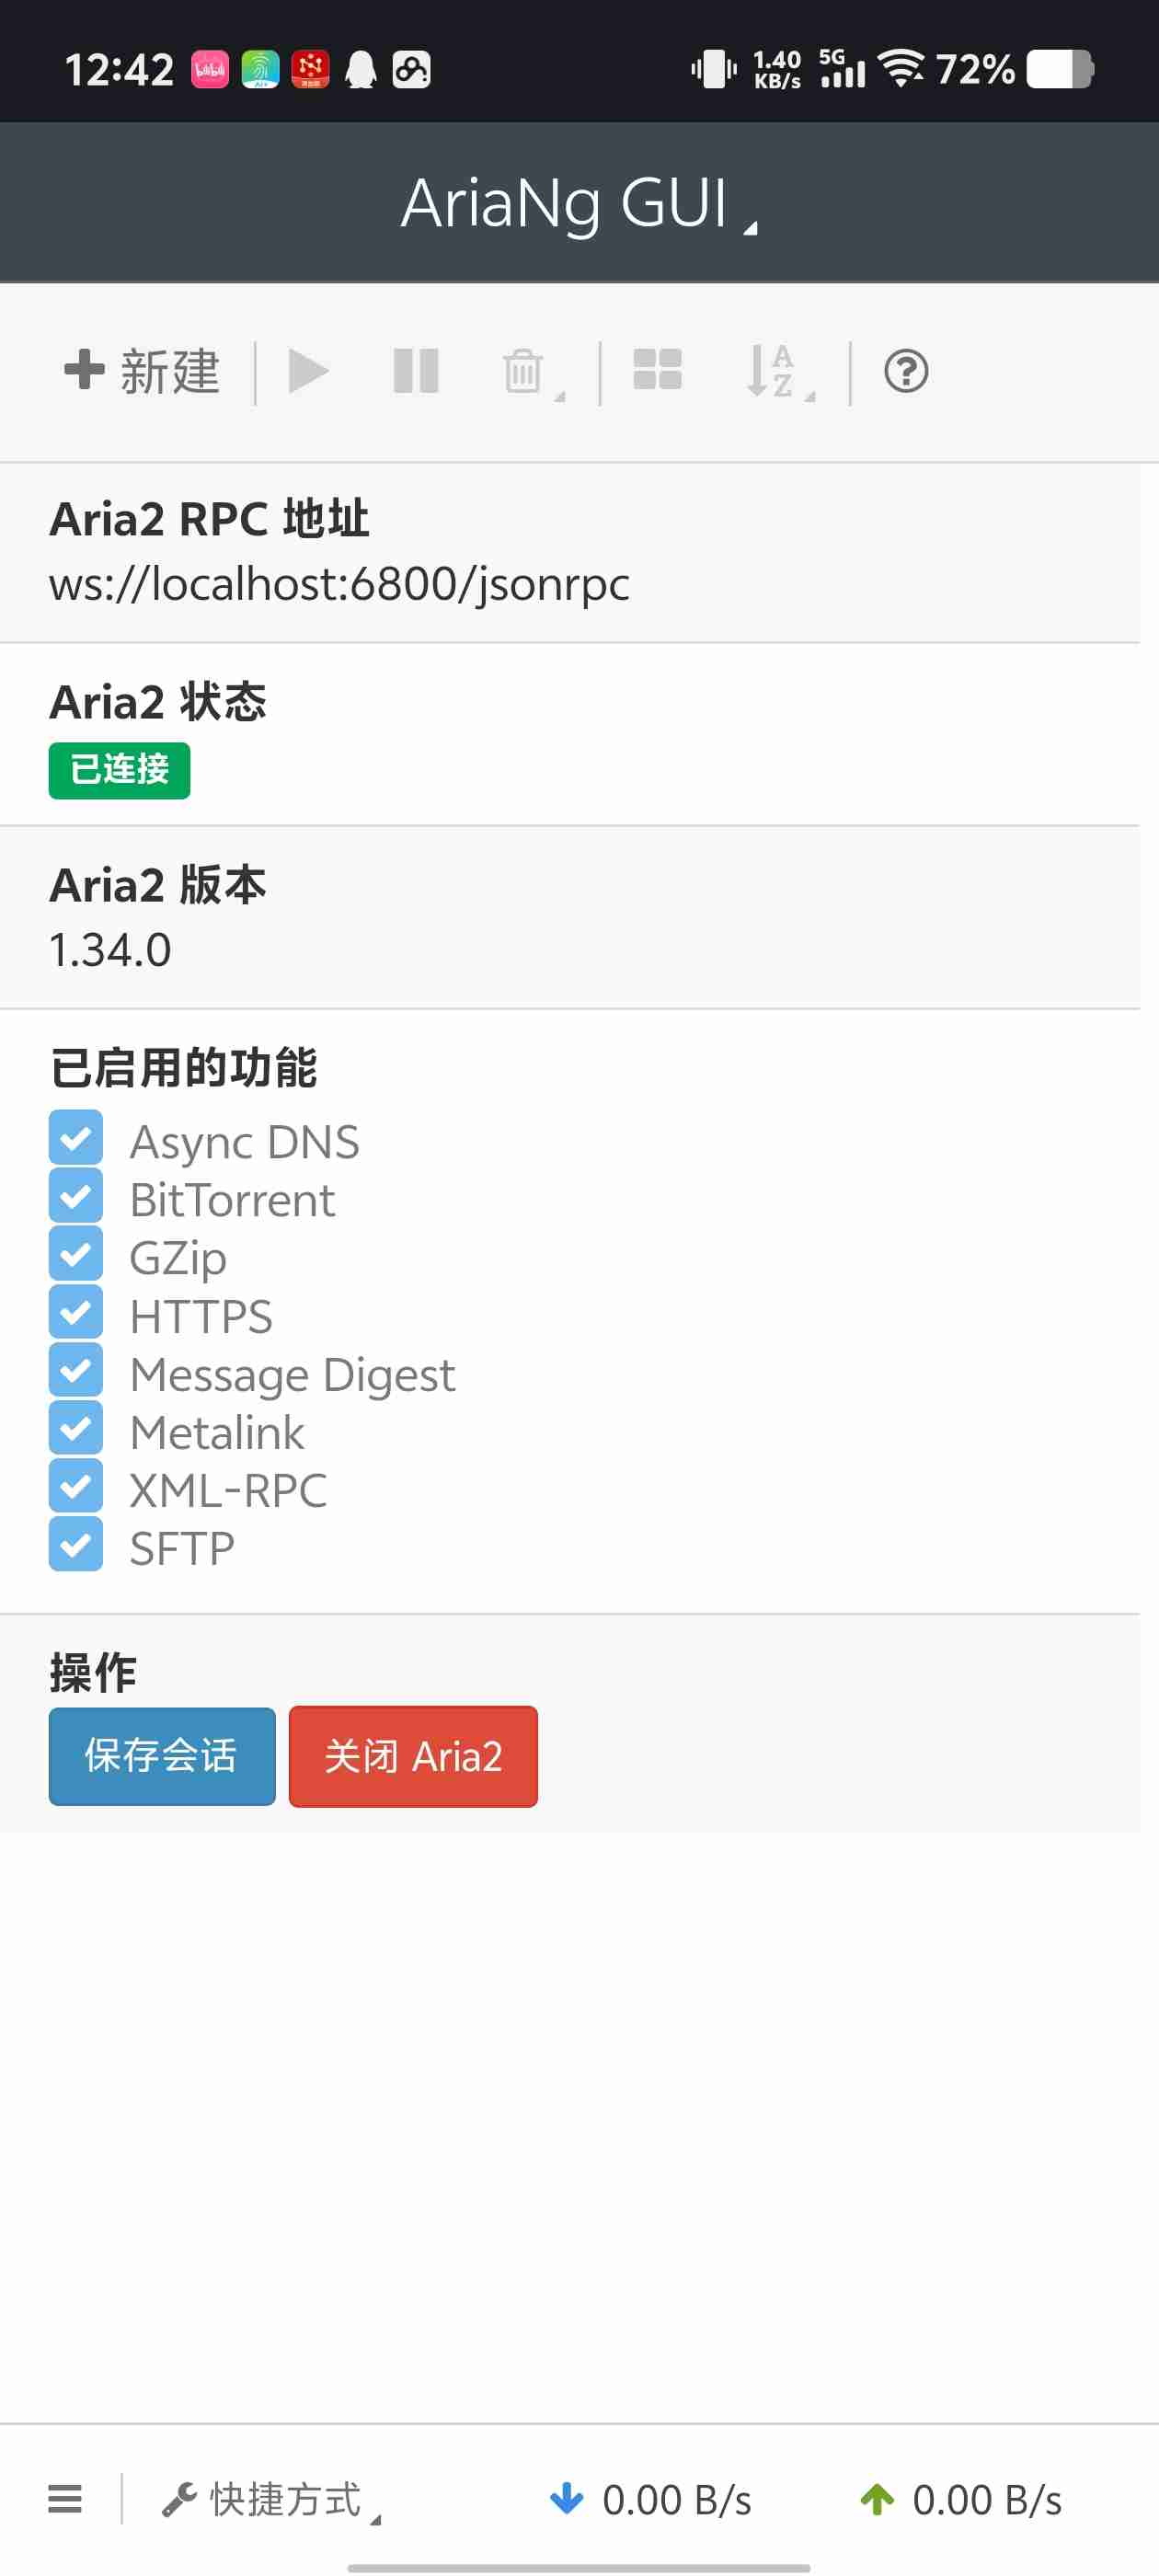
Task: Open the 快捷方式 shortcuts menu
Action: (x=272, y=2499)
